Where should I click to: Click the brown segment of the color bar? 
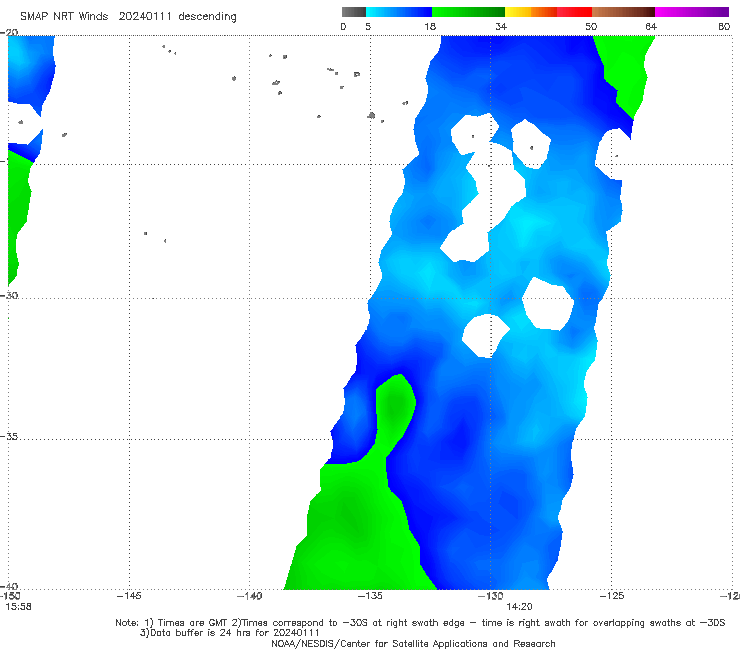tap(623, 12)
